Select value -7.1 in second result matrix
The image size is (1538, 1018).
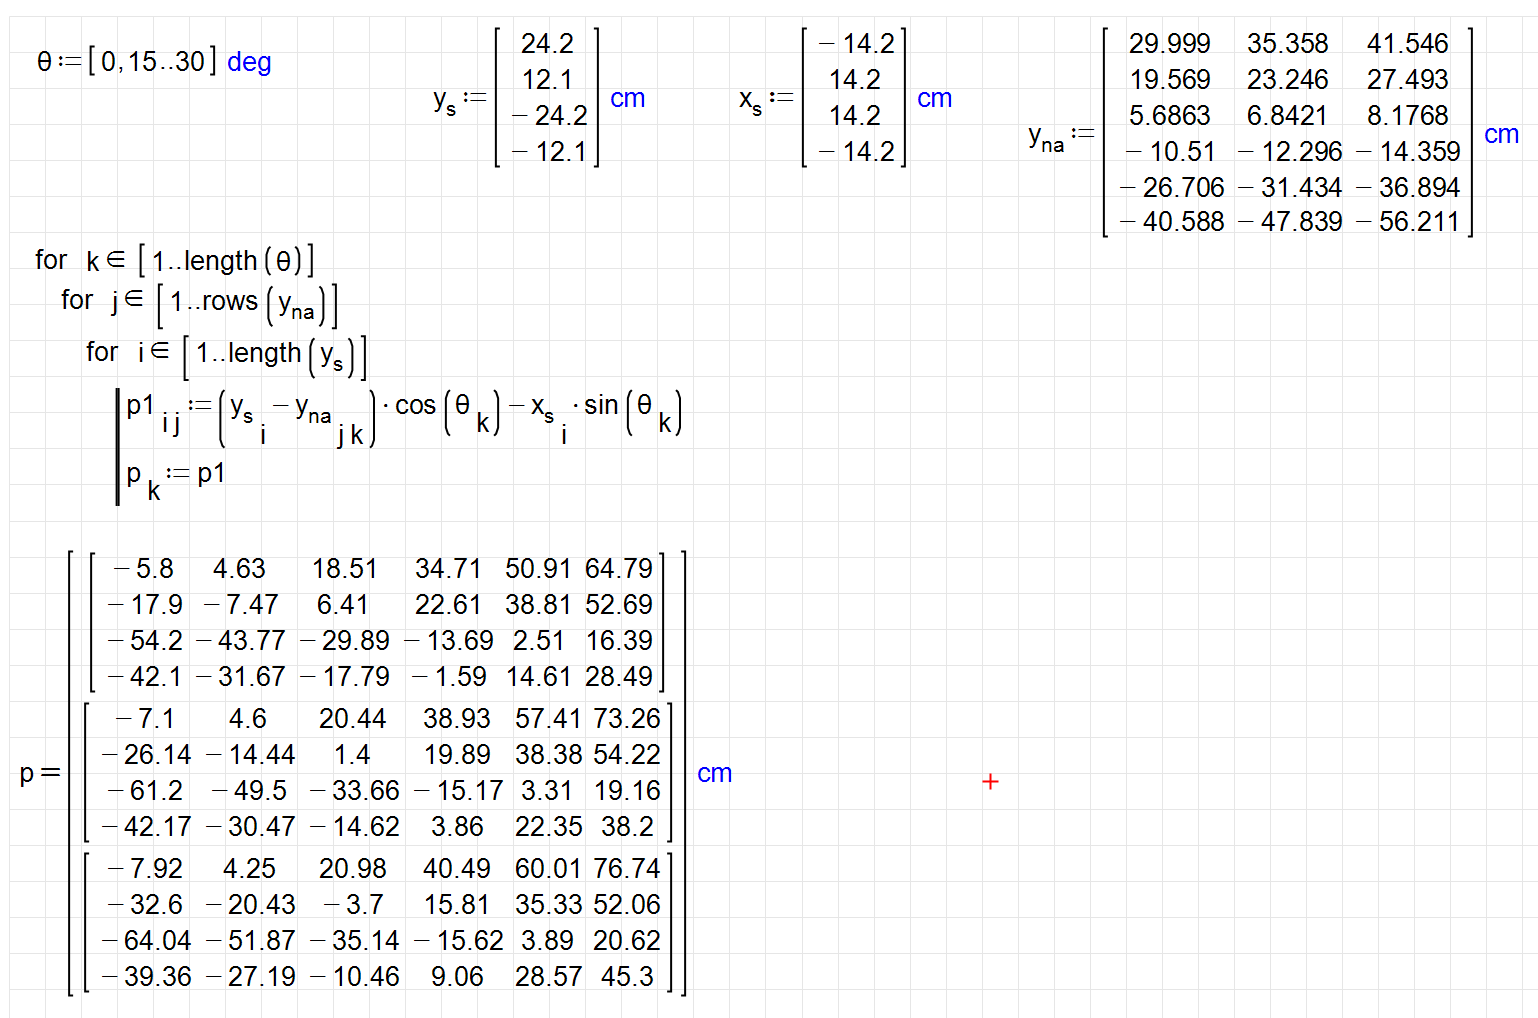[x=145, y=718]
